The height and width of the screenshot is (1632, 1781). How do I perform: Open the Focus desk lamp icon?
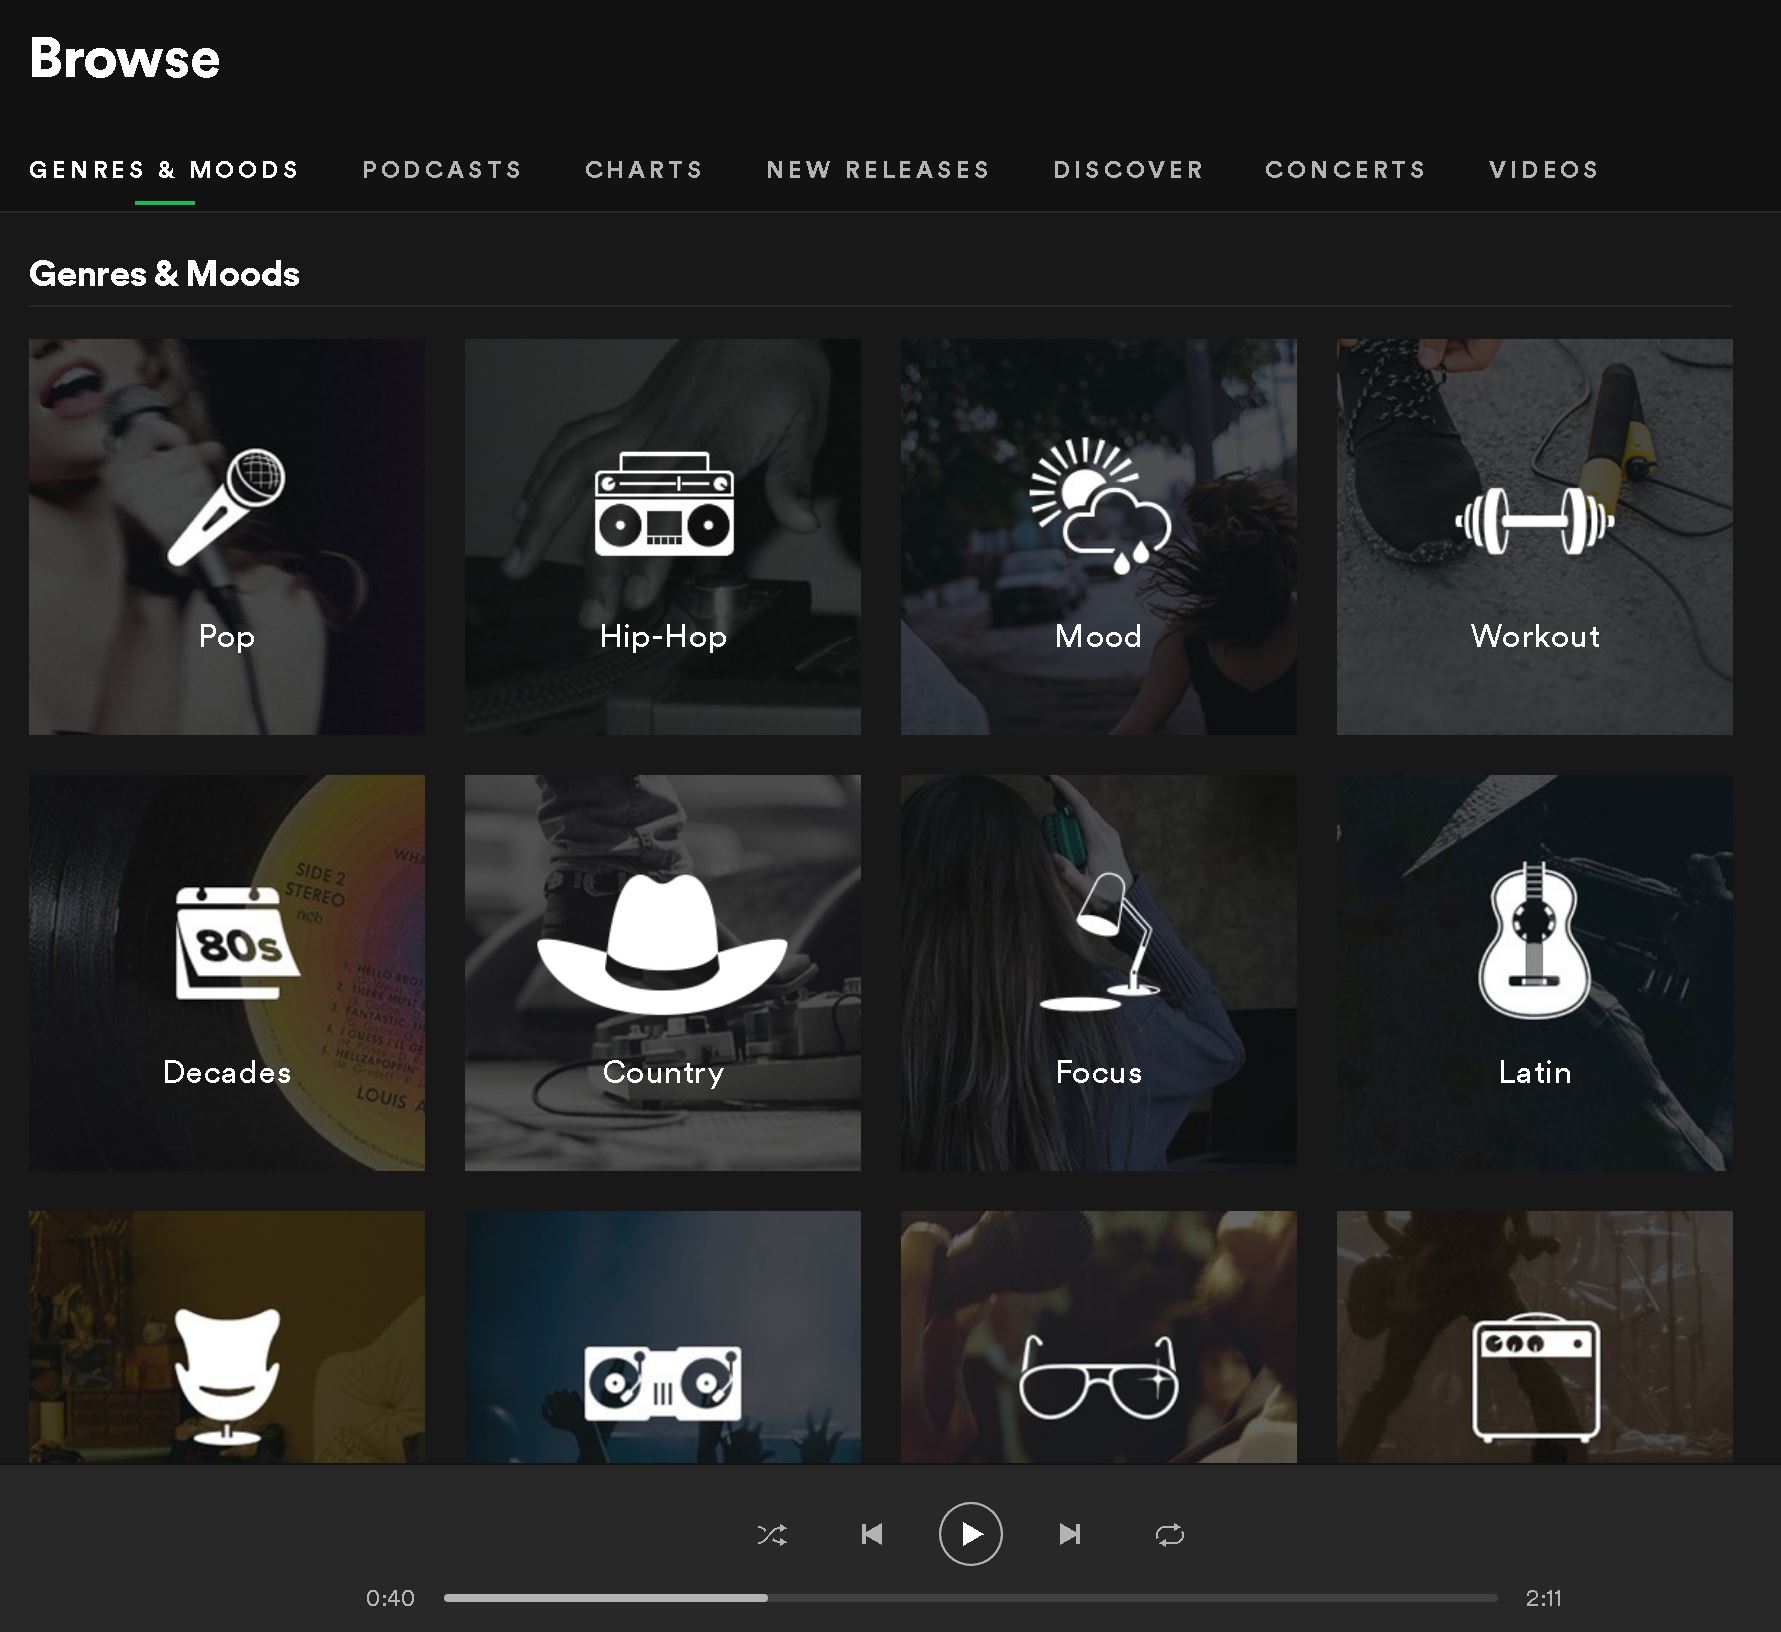[x=1100, y=941]
